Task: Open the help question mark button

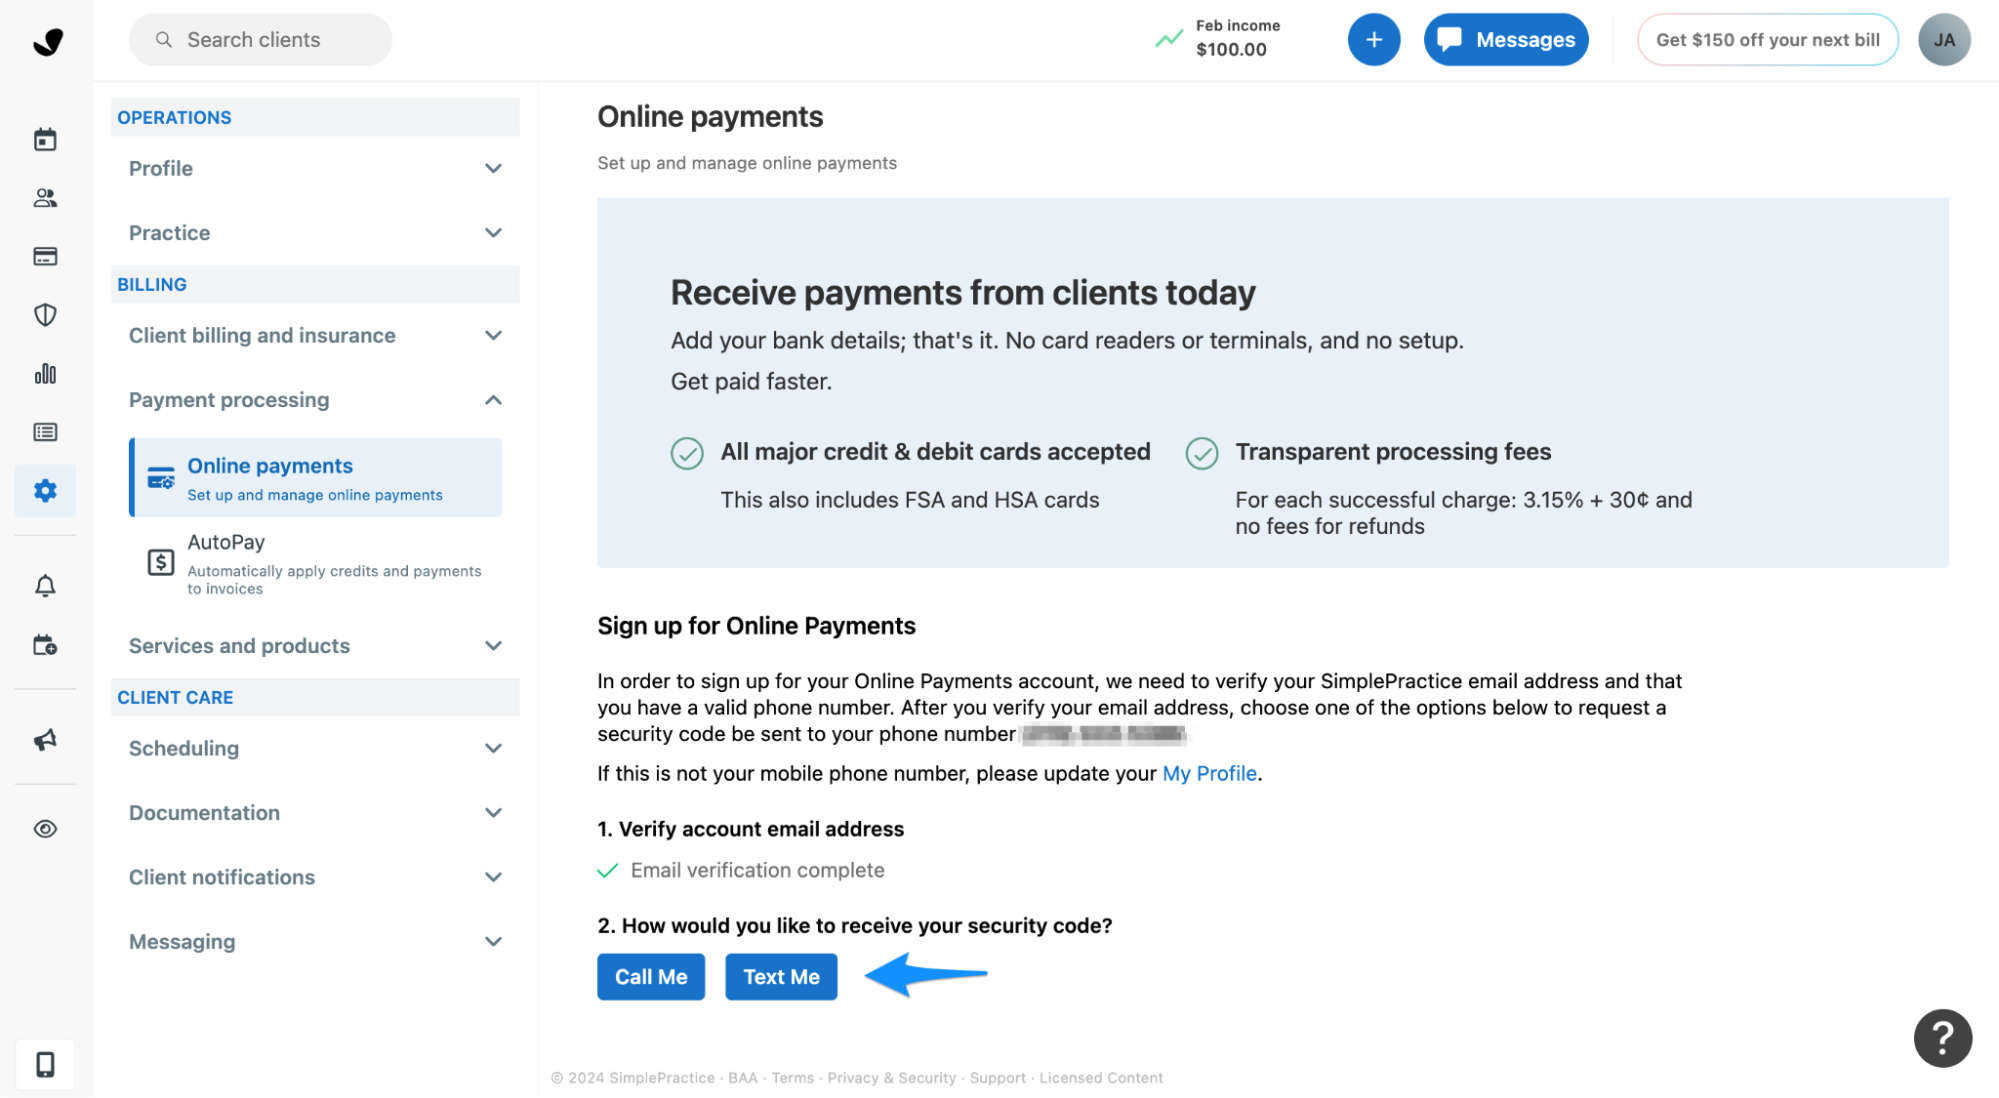Action: tap(1942, 1038)
